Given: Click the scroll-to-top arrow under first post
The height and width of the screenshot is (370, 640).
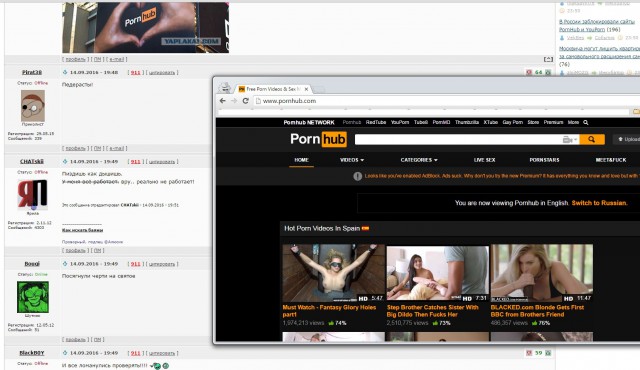Looking at the screenshot, I should (548, 59).
